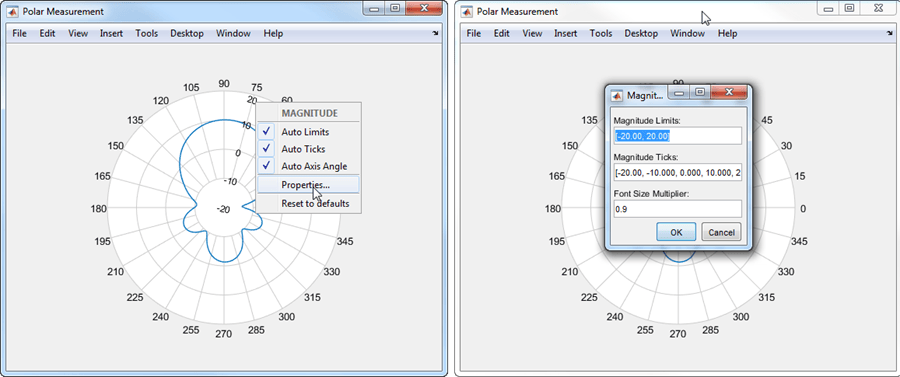
Task: Maximize the Magnitude dialog
Action: point(699,92)
